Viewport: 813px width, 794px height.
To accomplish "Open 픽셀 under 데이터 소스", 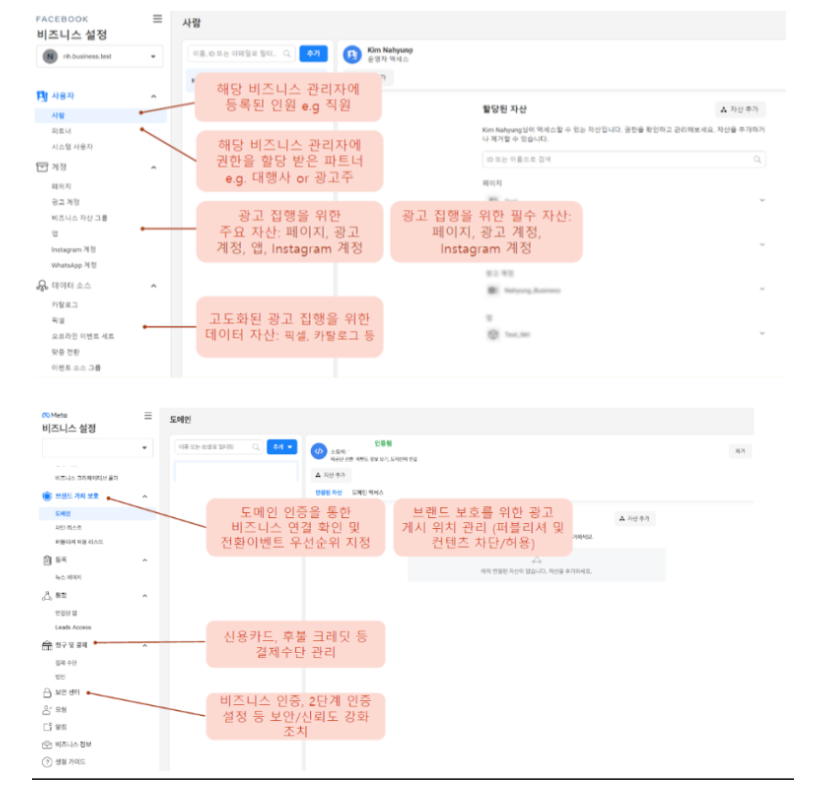I will pyautogui.click(x=58, y=321).
